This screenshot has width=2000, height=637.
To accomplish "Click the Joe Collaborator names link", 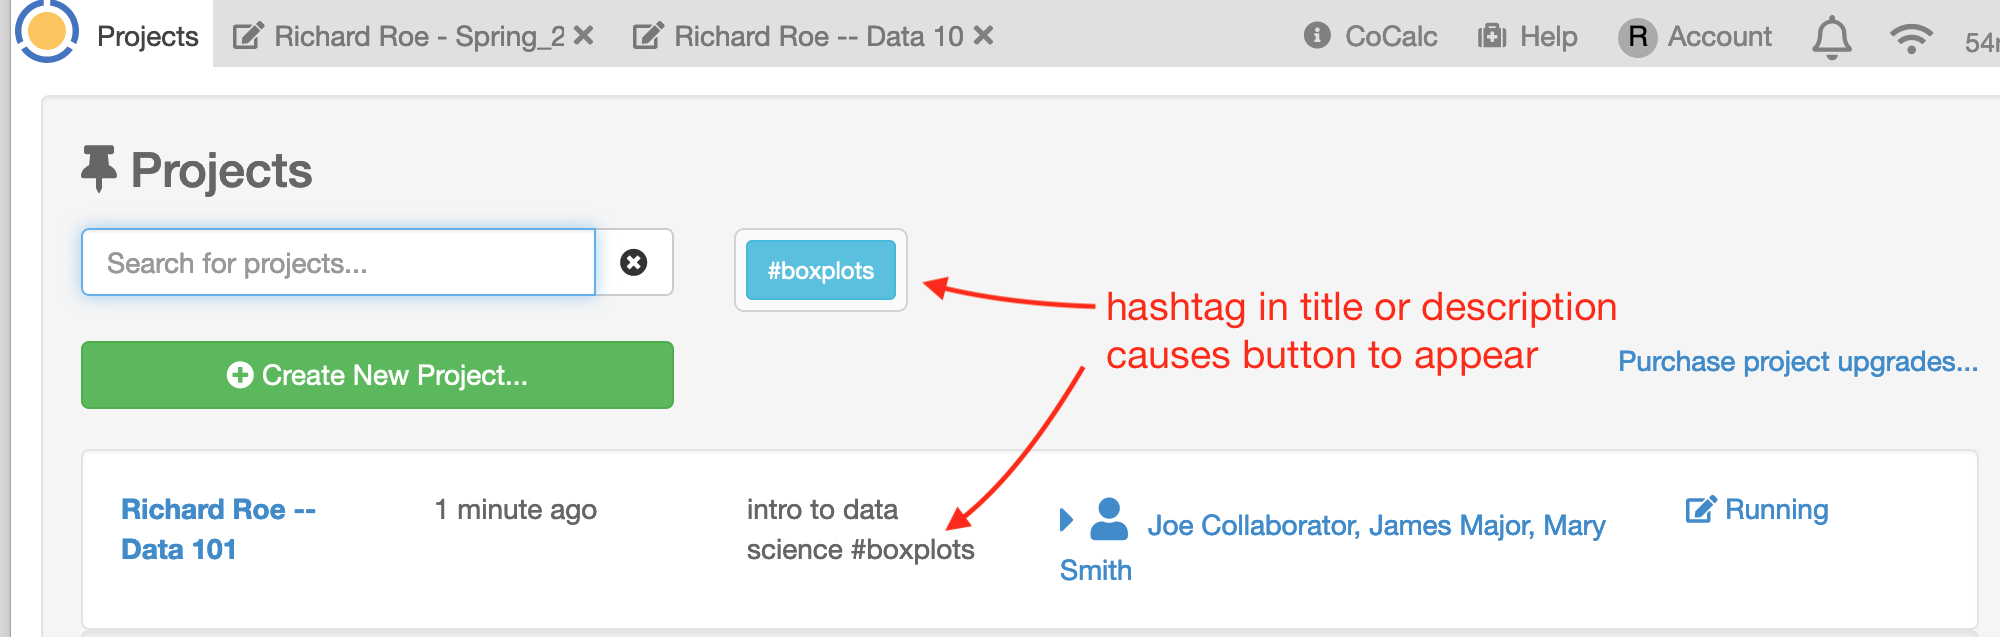I will point(1375,526).
